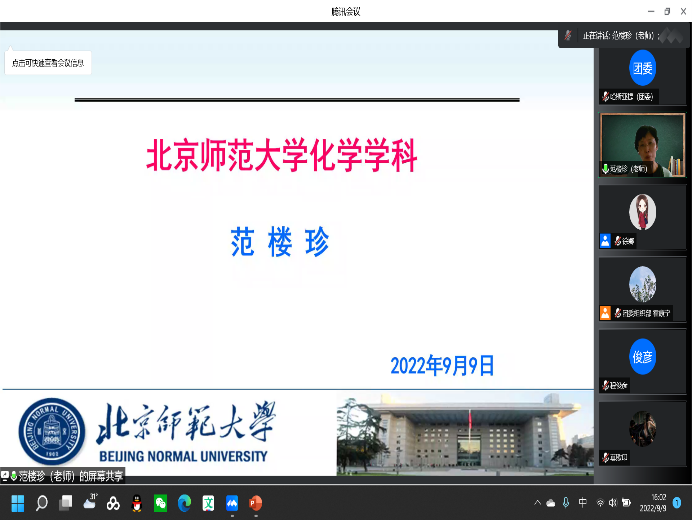
Task: Click the meeting info tooltip at top left
Action: tap(48, 63)
